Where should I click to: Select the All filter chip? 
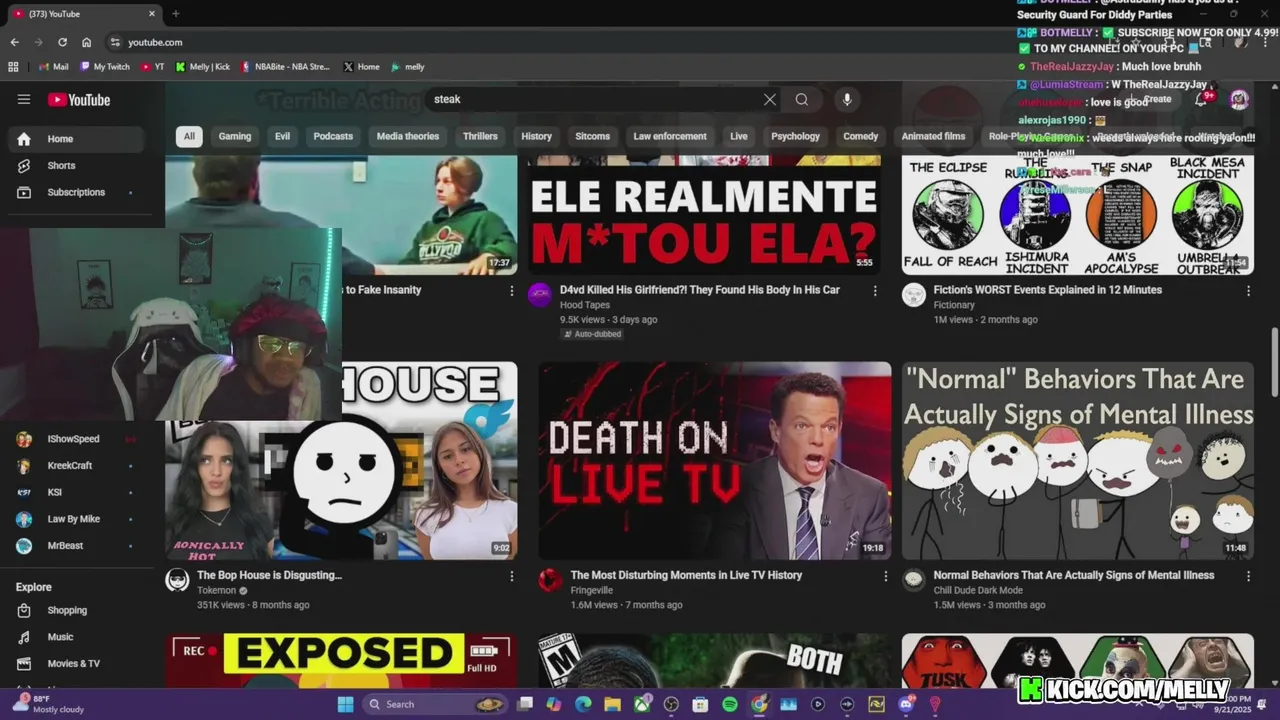(189, 136)
